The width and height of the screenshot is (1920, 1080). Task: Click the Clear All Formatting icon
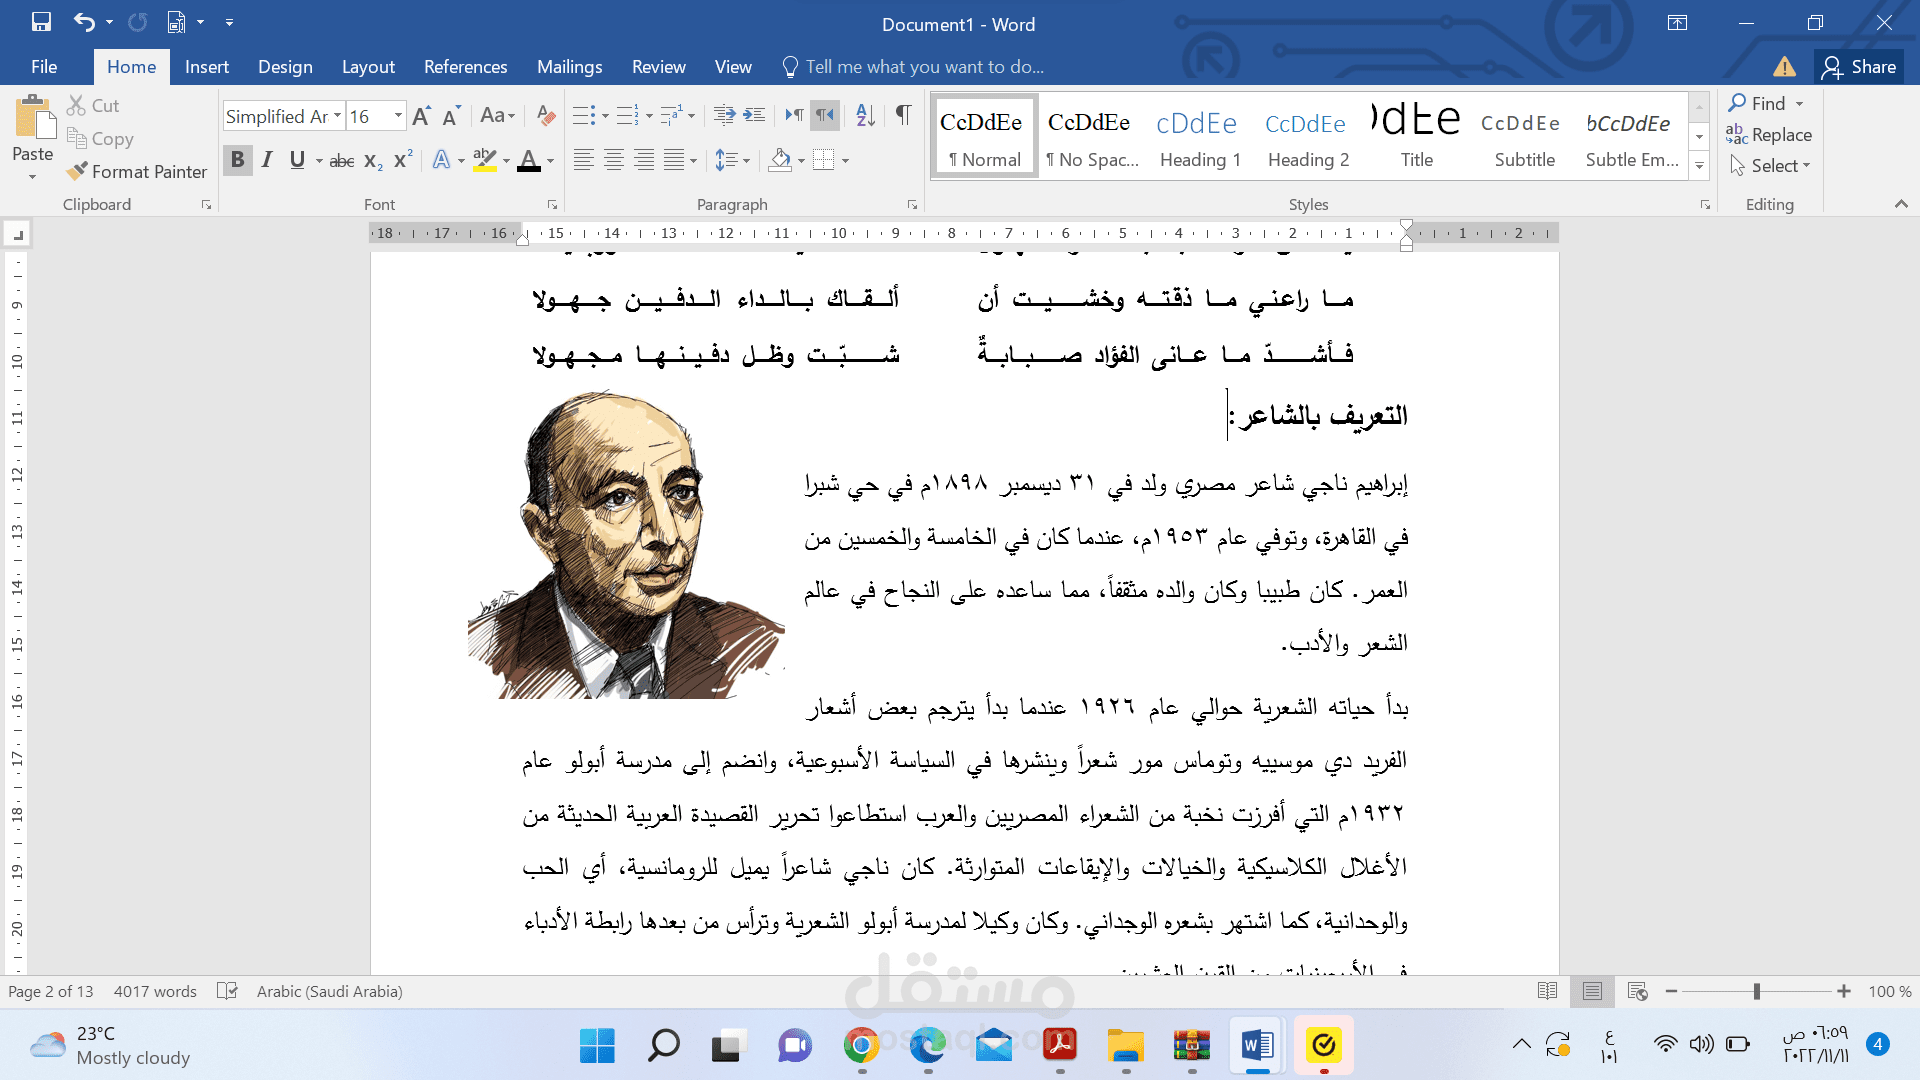tap(545, 116)
